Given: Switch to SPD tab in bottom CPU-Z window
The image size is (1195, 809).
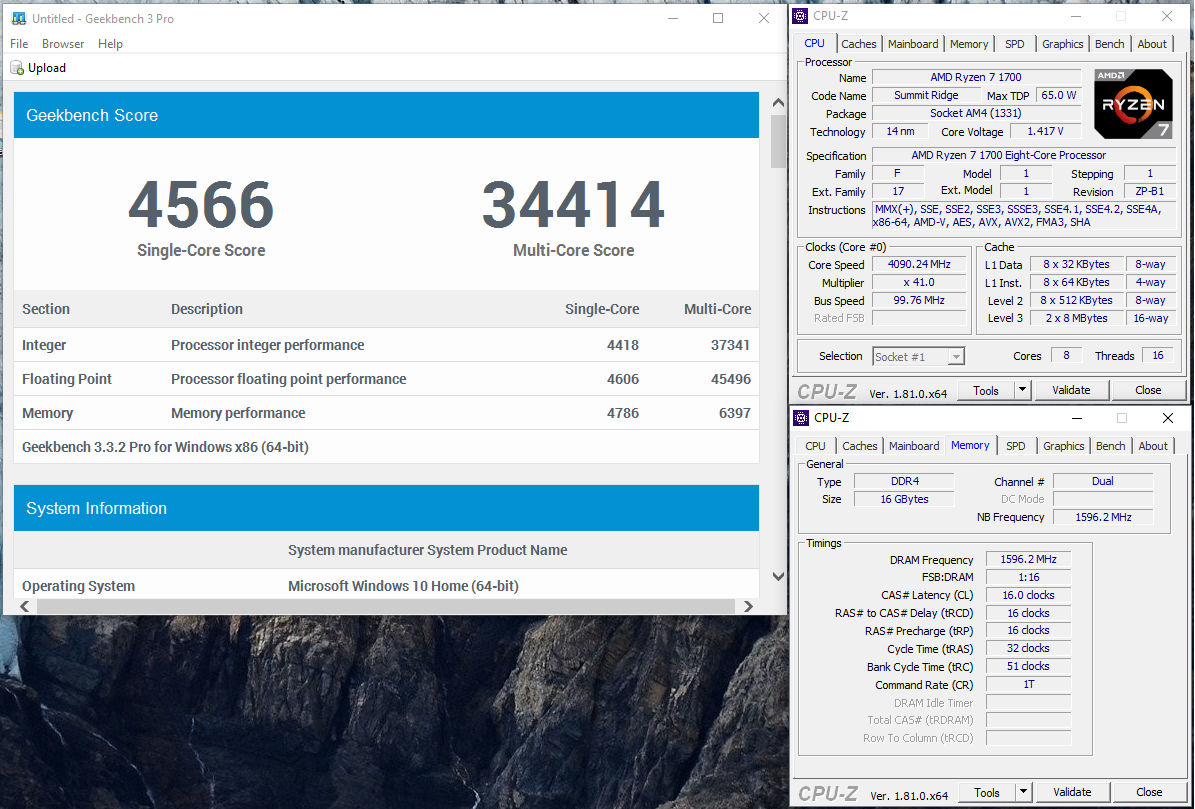Looking at the screenshot, I should coord(1015,446).
